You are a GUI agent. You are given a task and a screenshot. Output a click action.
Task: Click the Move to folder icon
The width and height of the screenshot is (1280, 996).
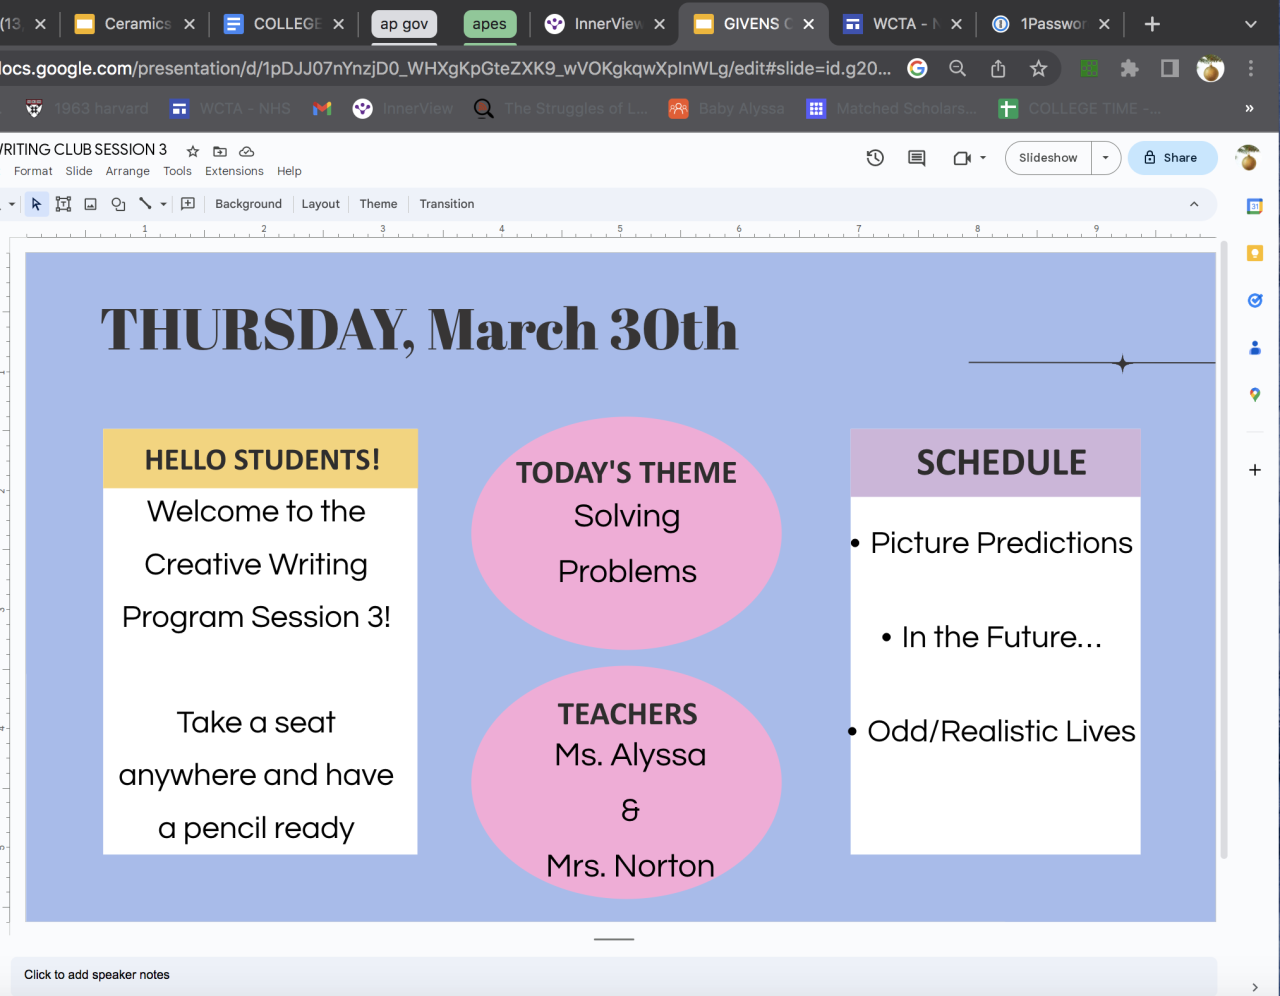(x=220, y=151)
